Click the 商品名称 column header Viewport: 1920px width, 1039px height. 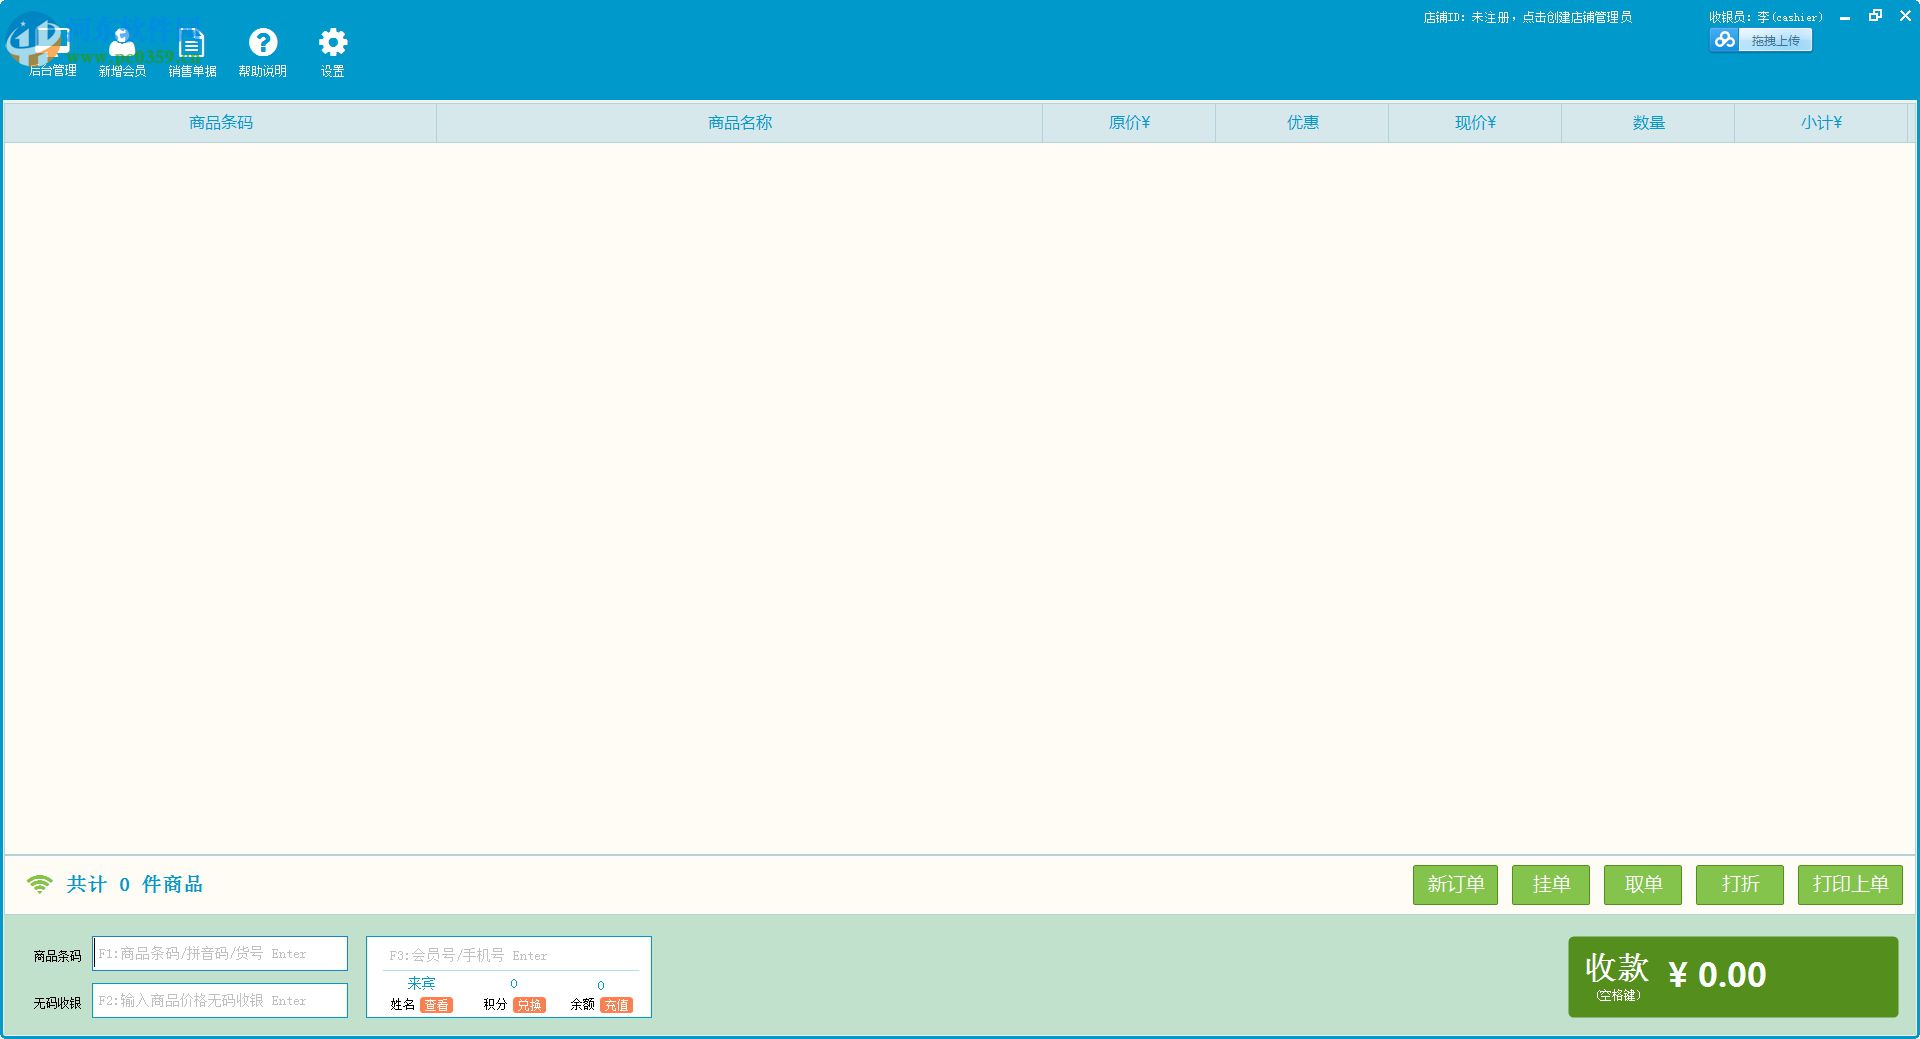tap(740, 123)
